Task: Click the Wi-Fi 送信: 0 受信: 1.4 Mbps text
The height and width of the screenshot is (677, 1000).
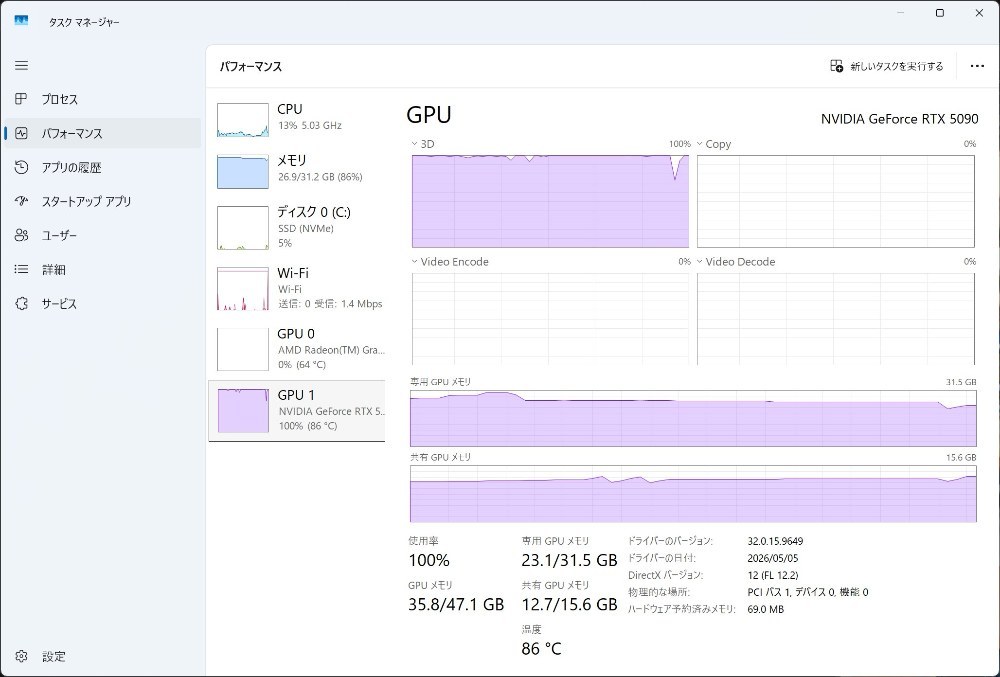Action: point(330,304)
